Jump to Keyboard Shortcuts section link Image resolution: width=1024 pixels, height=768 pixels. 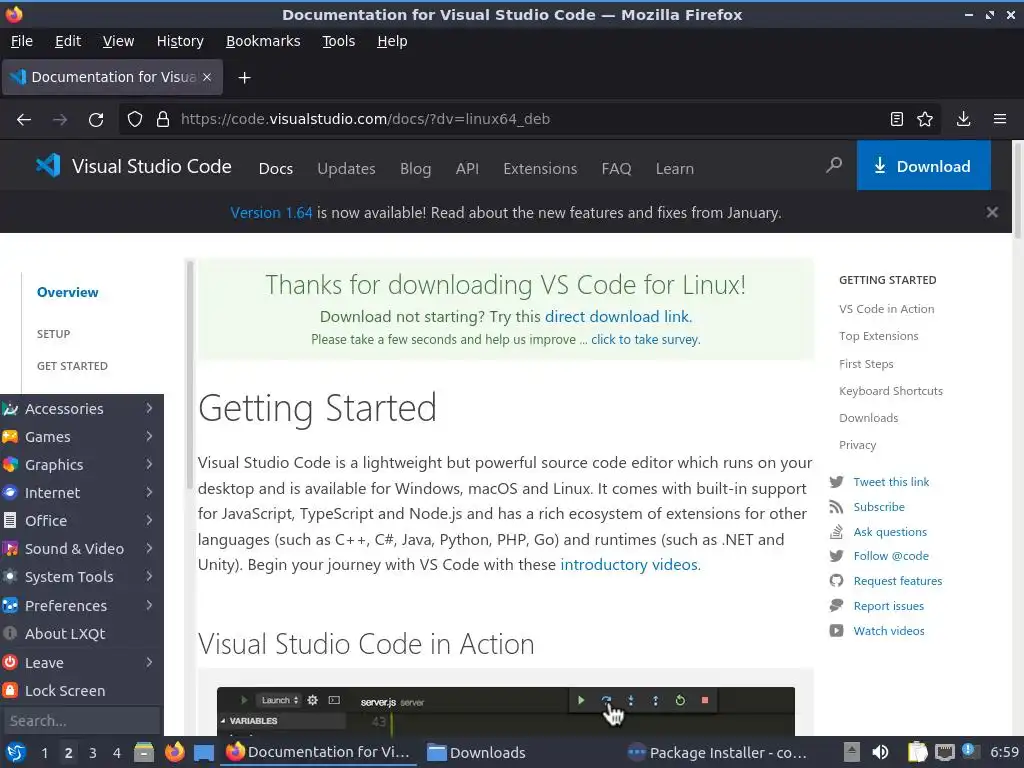[891, 391]
